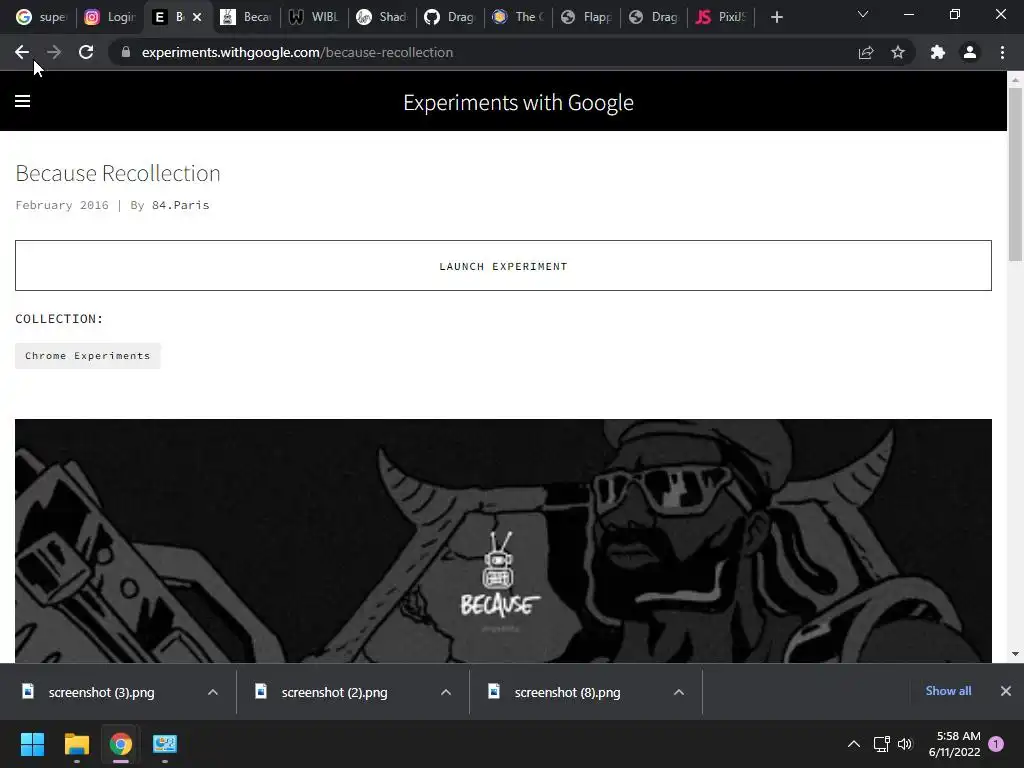Switch to the Flapp tab

click(585, 17)
